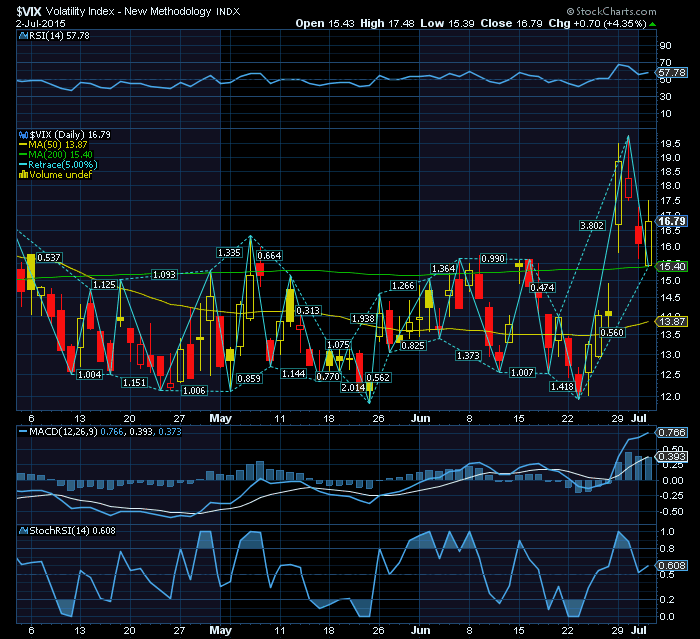Click the Retrace(5.00%) legend text

[x=62, y=165]
